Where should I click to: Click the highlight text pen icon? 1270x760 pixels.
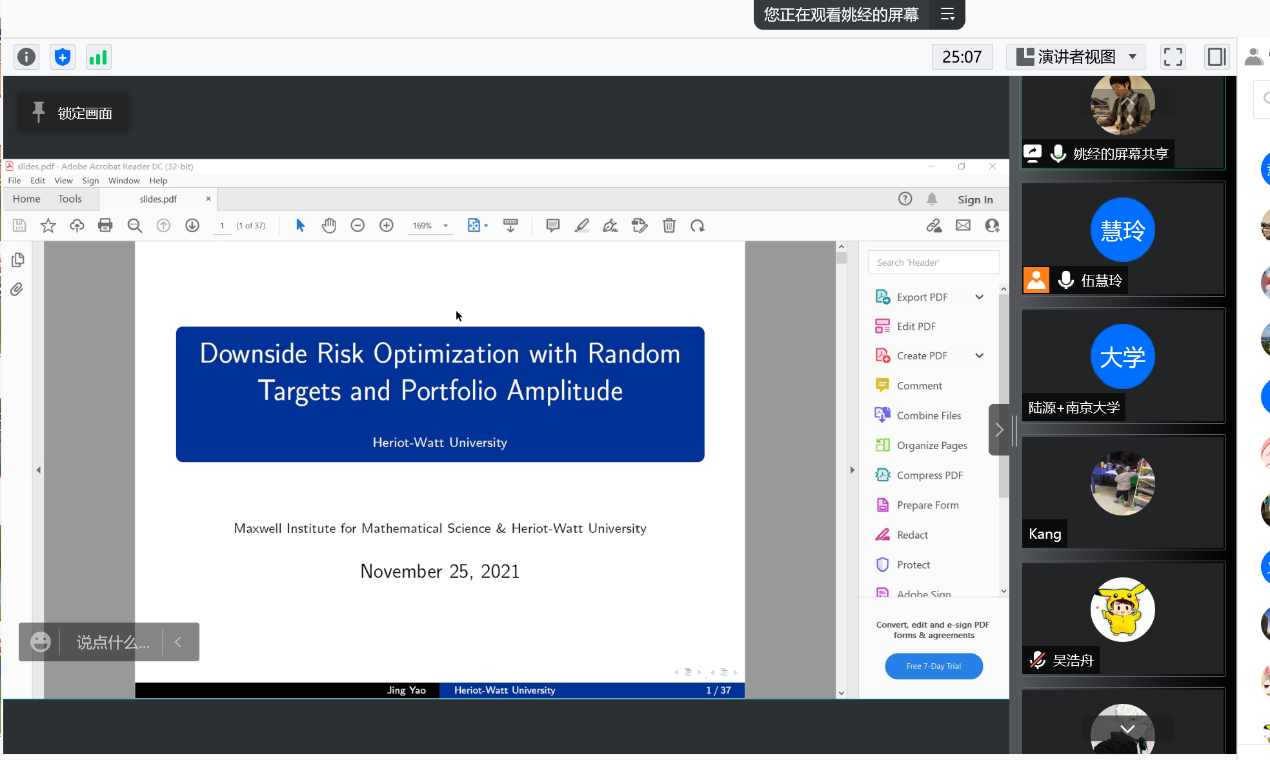click(x=582, y=226)
